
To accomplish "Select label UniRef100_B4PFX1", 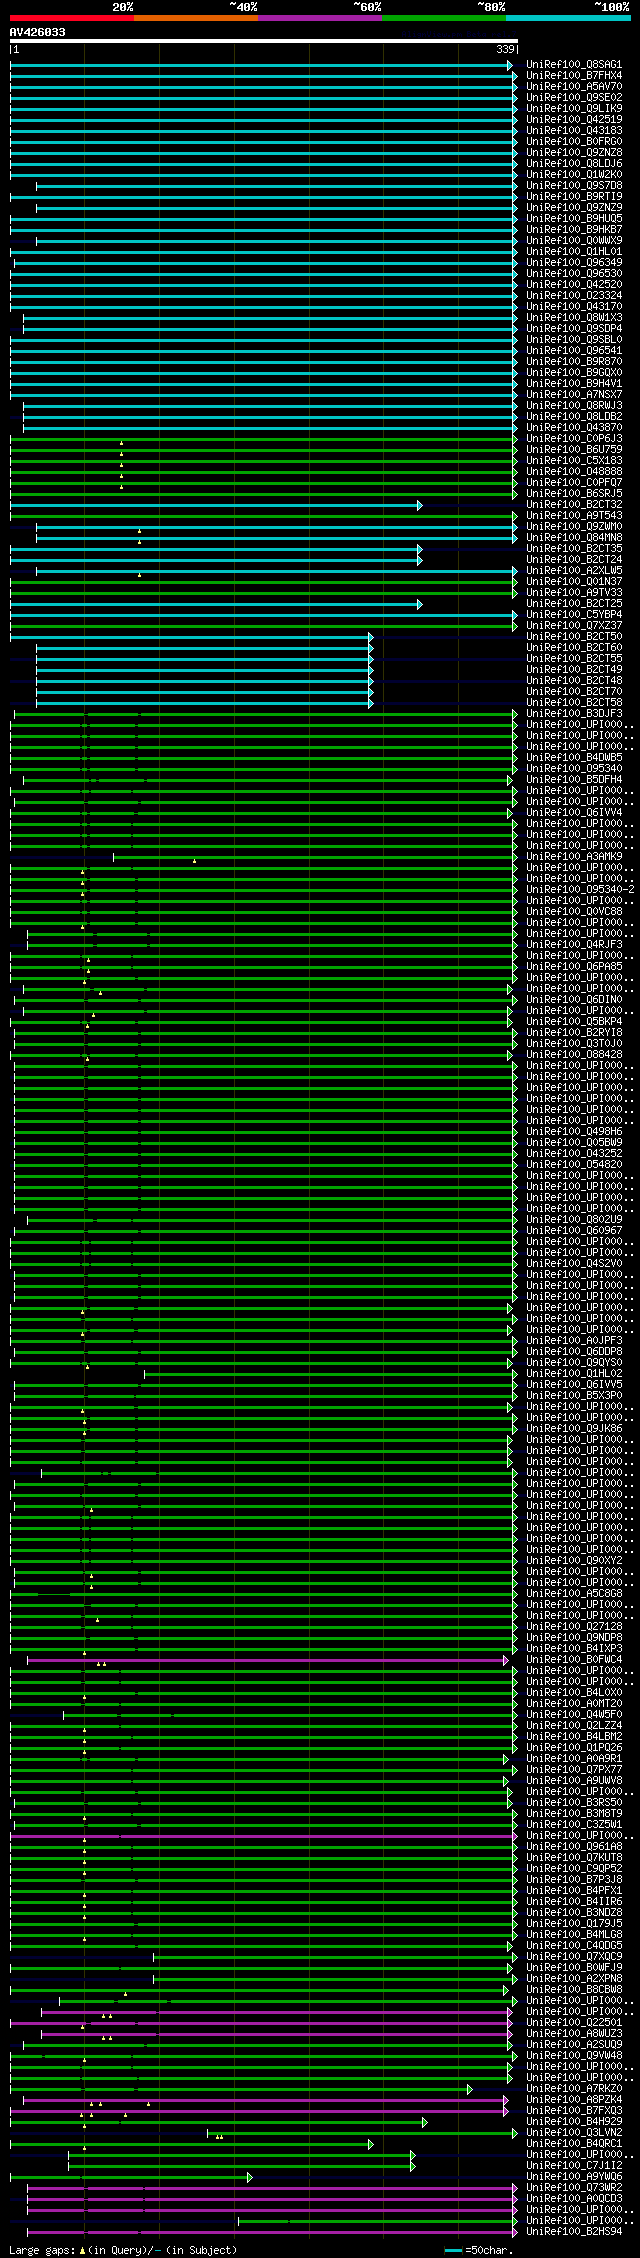I will tap(574, 1891).
